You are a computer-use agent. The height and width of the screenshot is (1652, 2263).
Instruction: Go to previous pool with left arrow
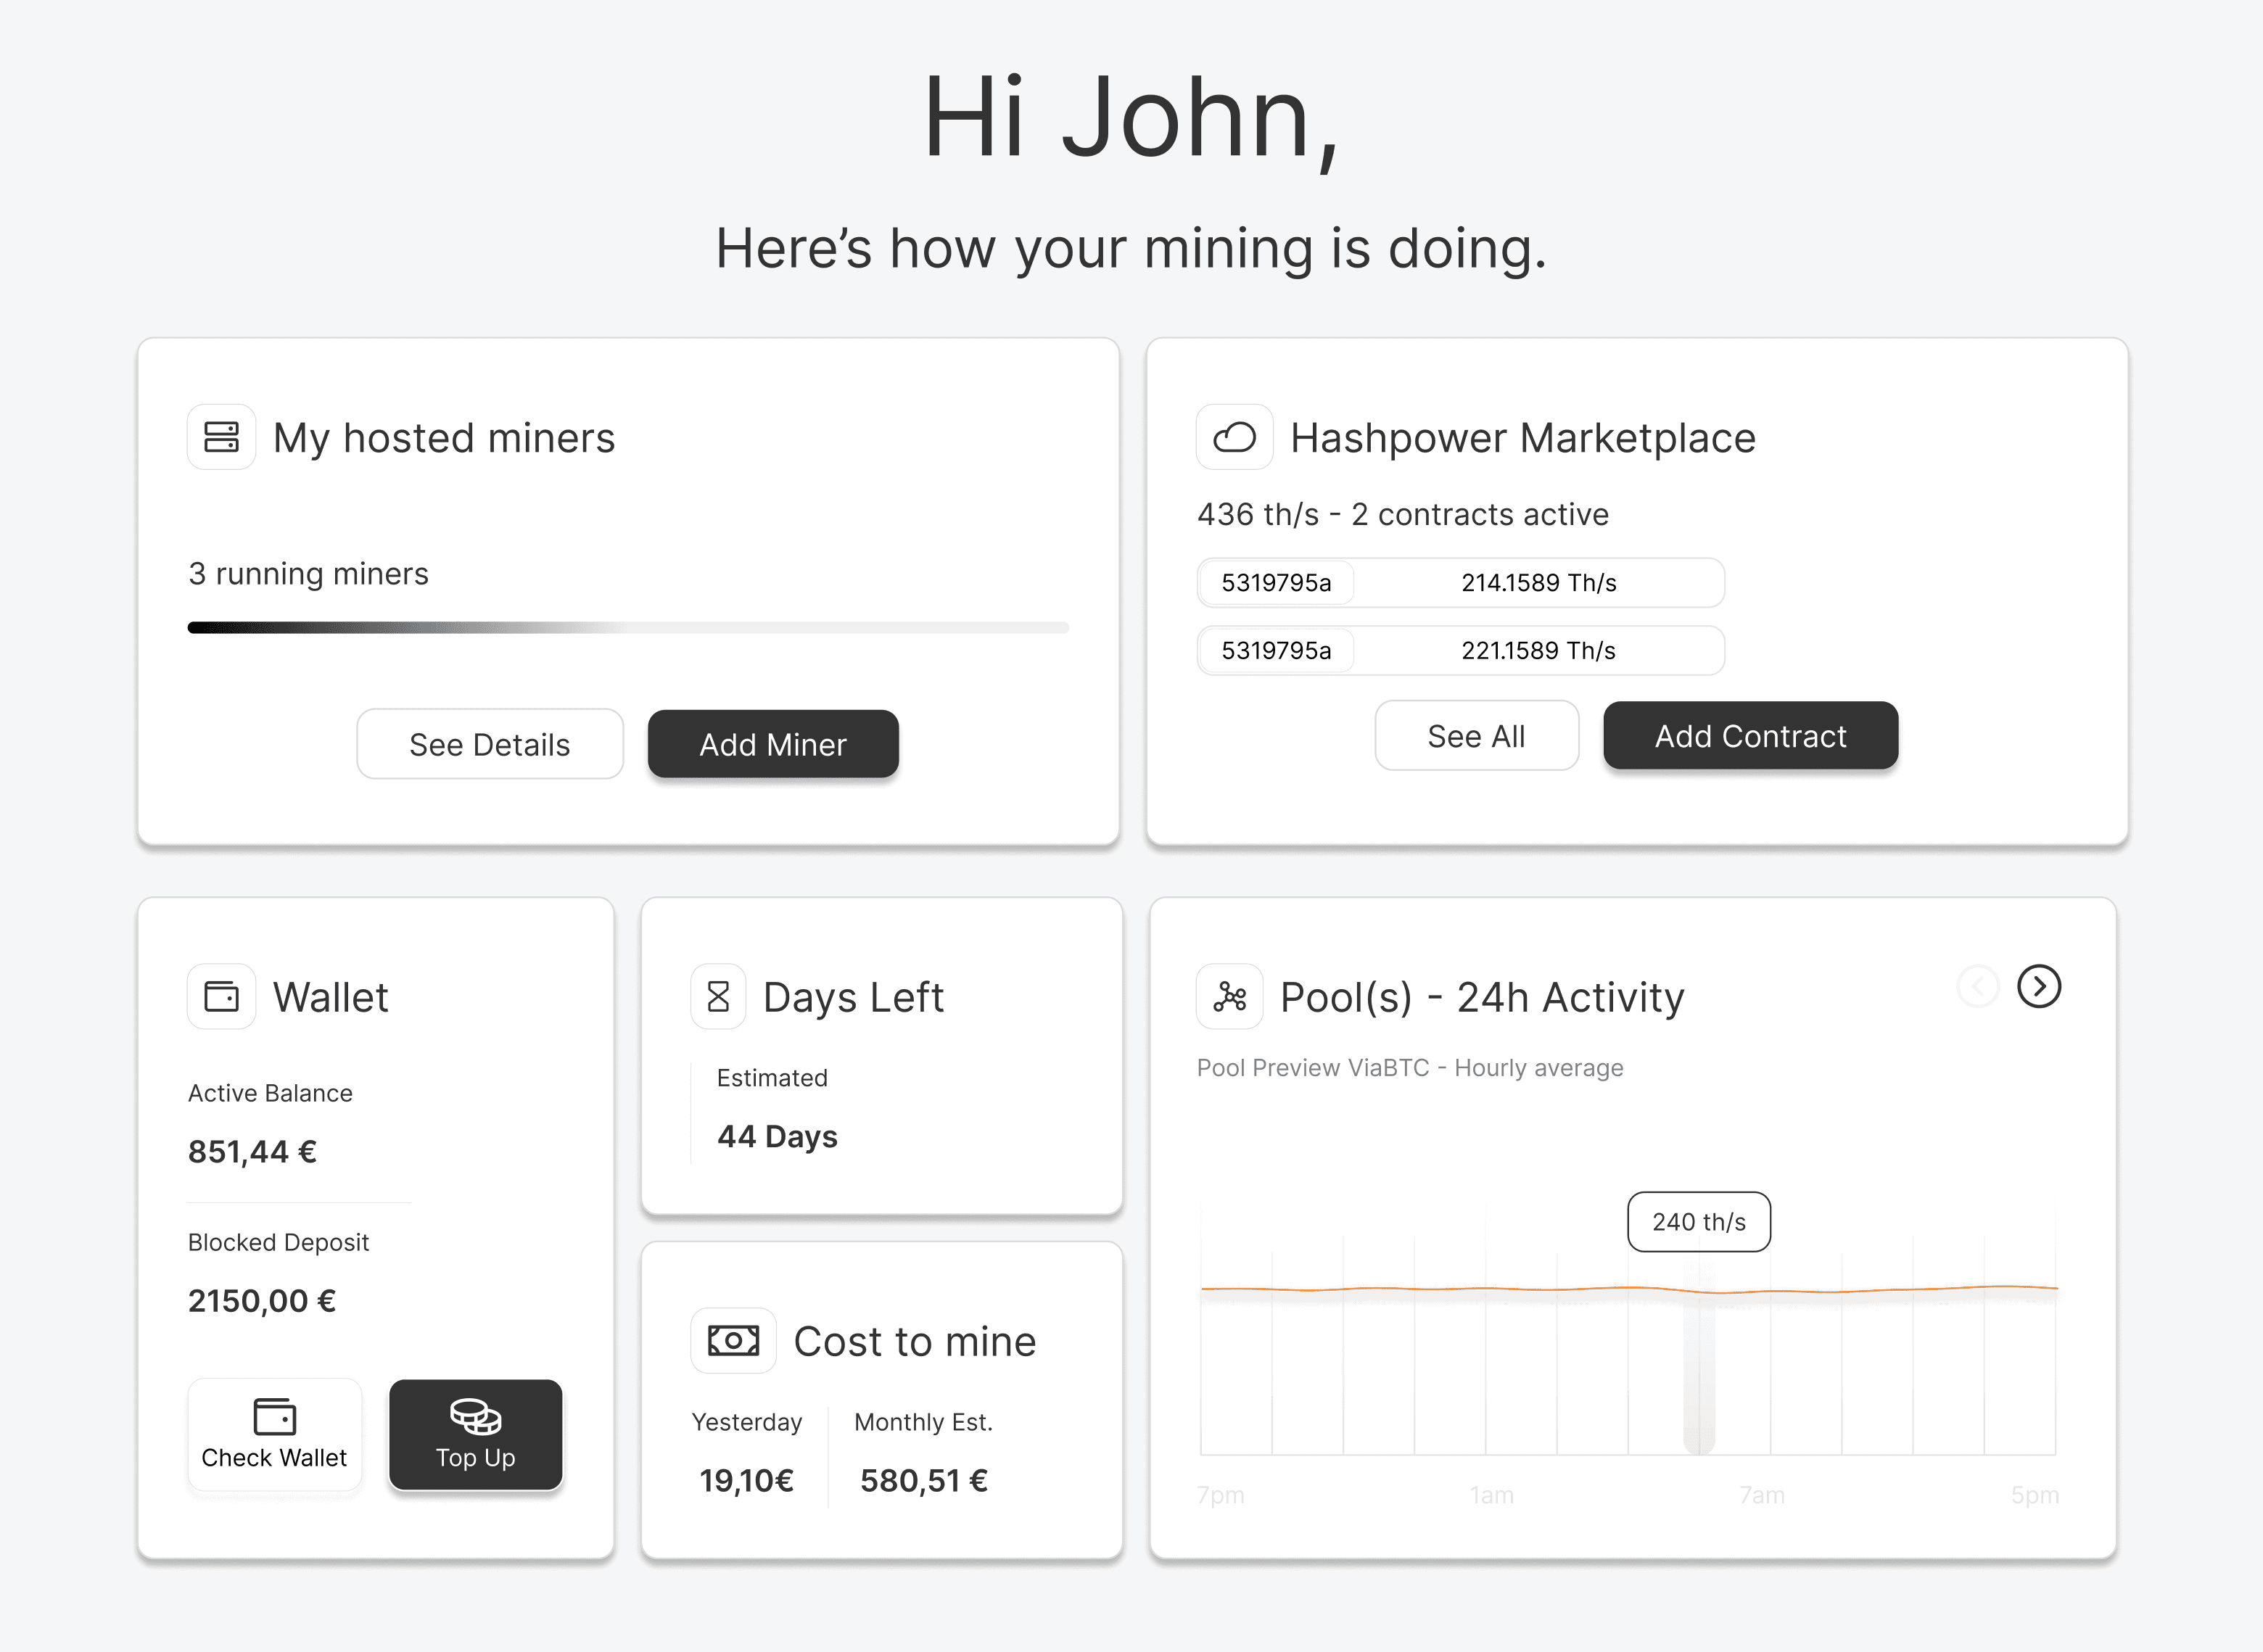click(1977, 986)
